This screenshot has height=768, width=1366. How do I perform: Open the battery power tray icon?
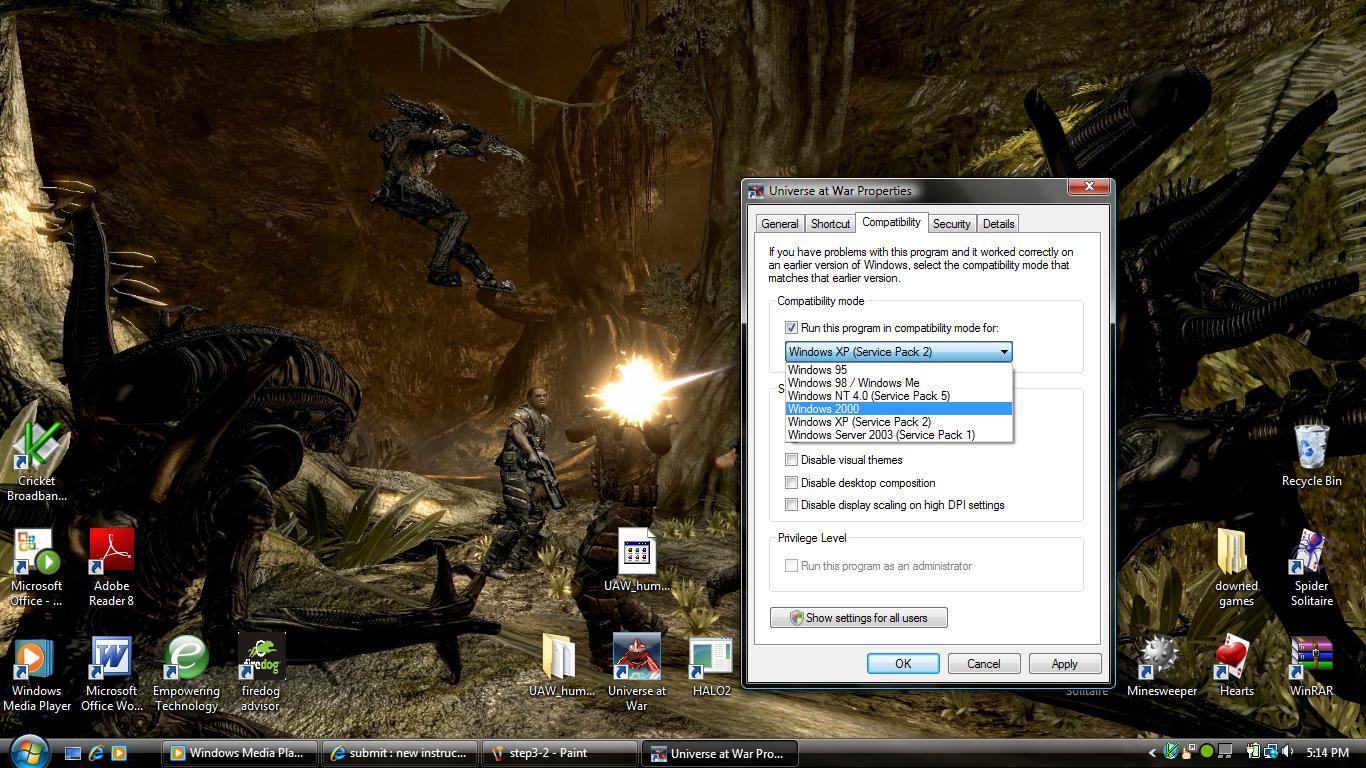1251,752
